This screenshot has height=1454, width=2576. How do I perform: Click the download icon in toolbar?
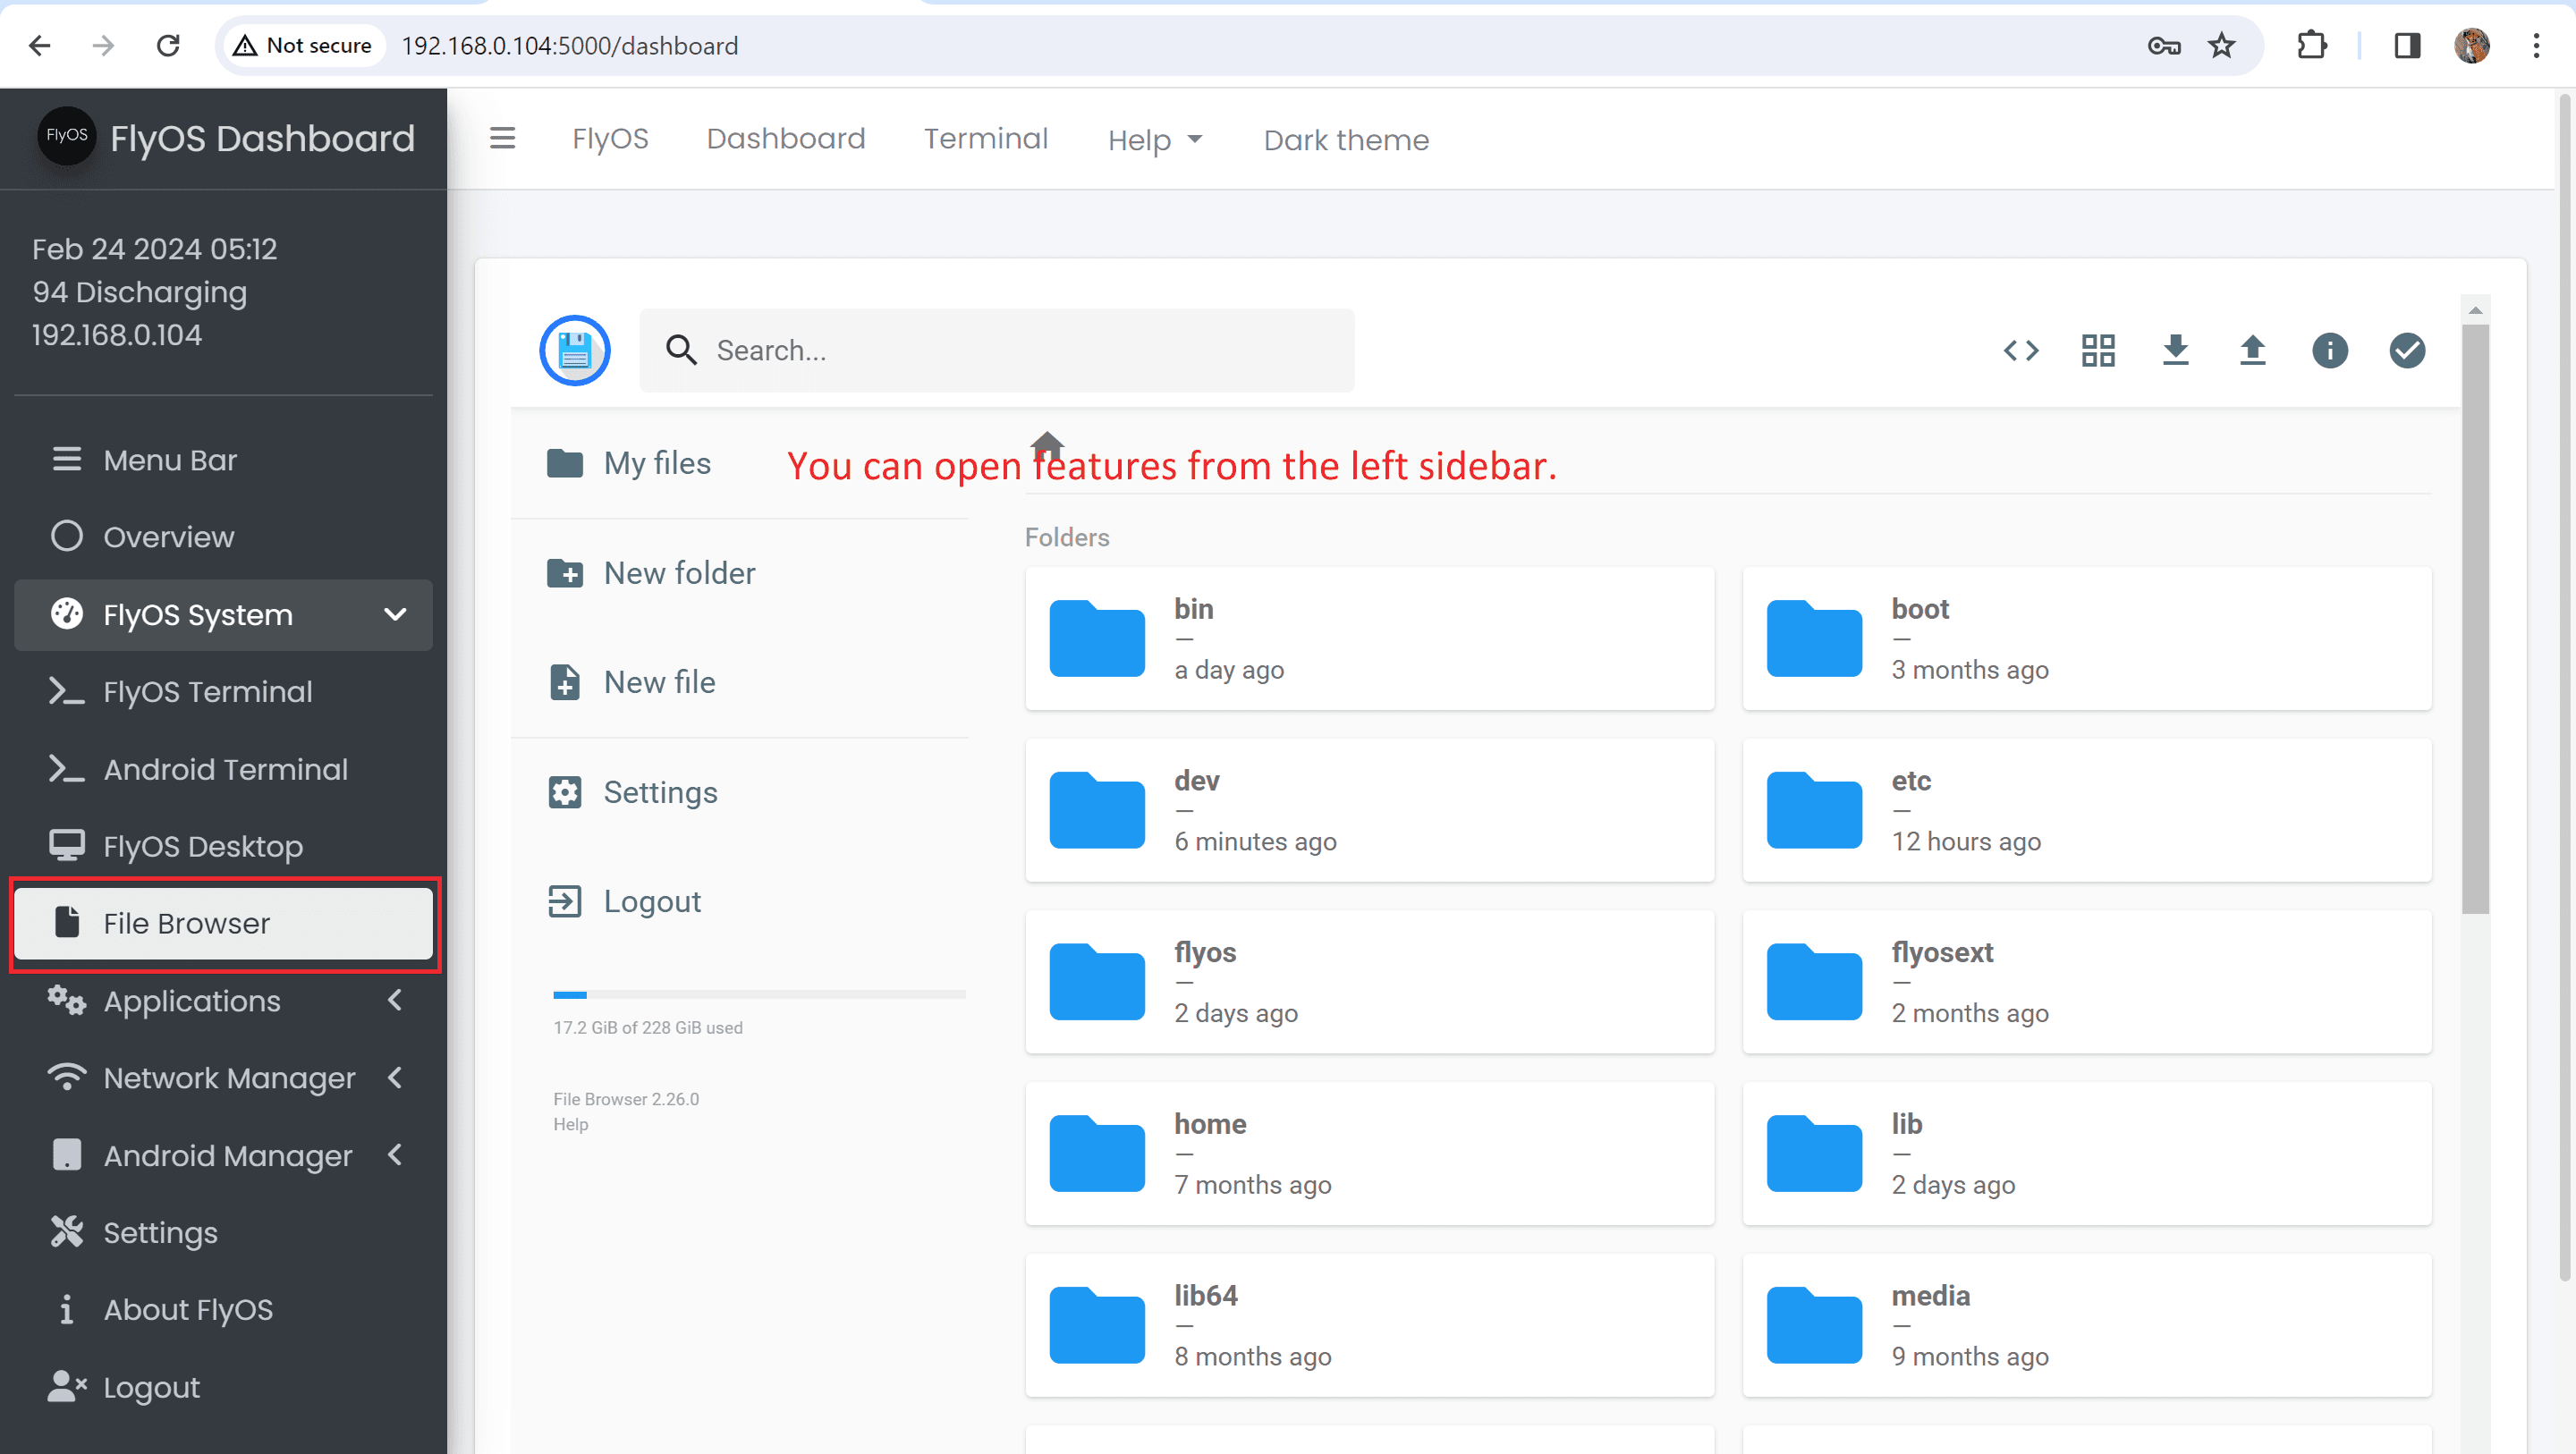click(x=2173, y=349)
